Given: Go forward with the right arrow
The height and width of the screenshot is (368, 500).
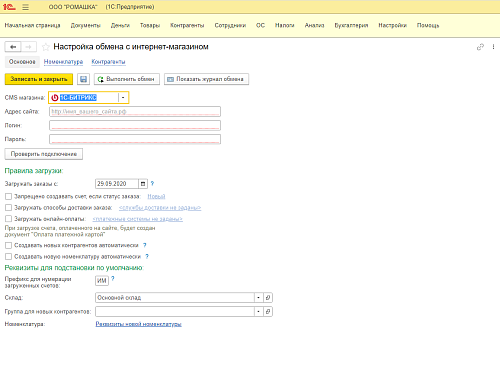Looking at the screenshot, I should point(29,47).
